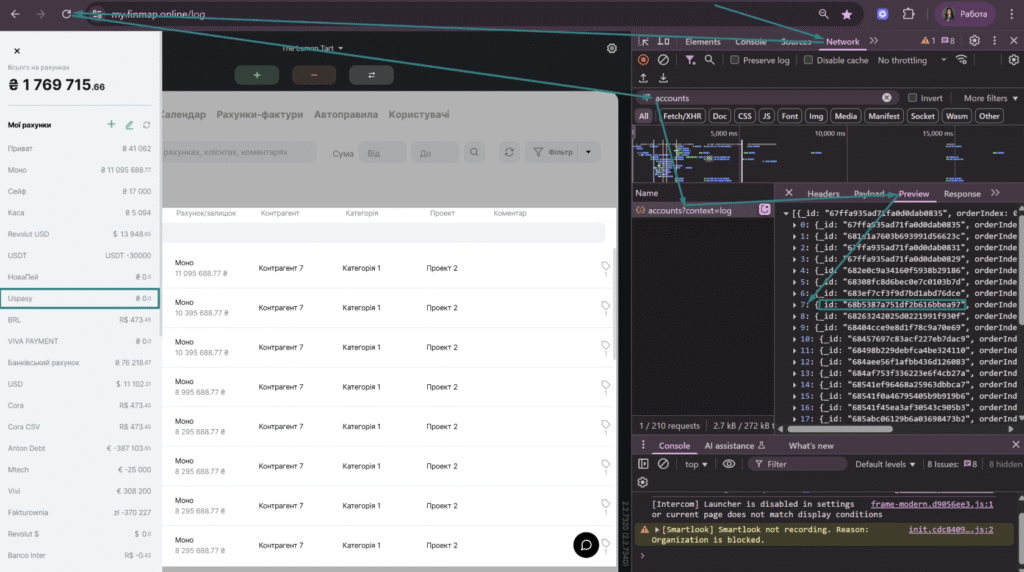The width and height of the screenshot is (1024, 572).
Task: Select the Wasm request type filter
Action: (956, 116)
